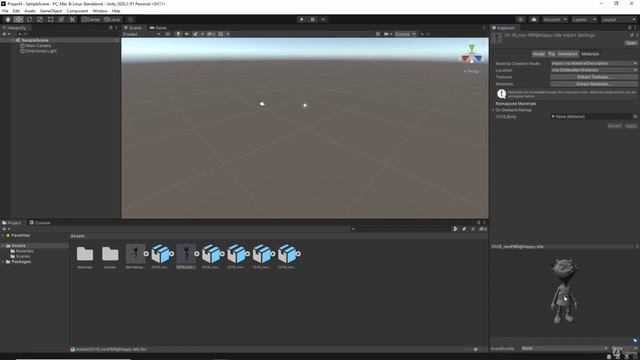
Task: Toggle scene audio in Scene view
Action: [x=187, y=34]
